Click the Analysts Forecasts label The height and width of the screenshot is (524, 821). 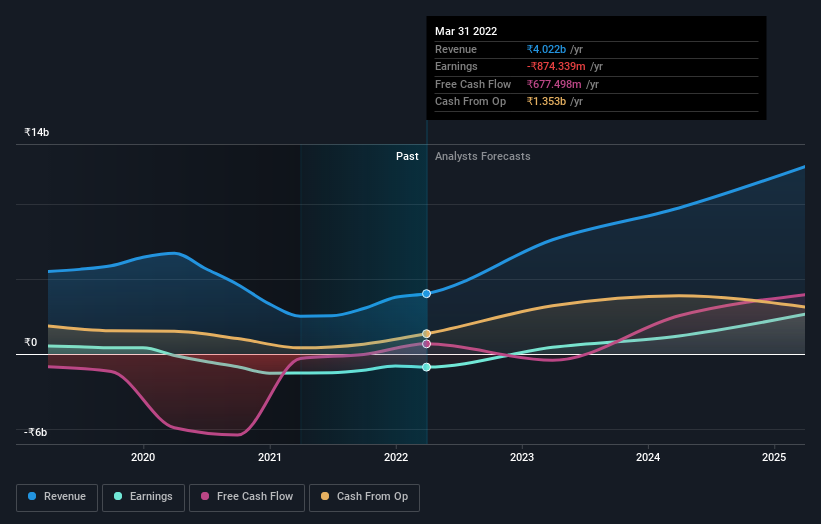[483, 156]
